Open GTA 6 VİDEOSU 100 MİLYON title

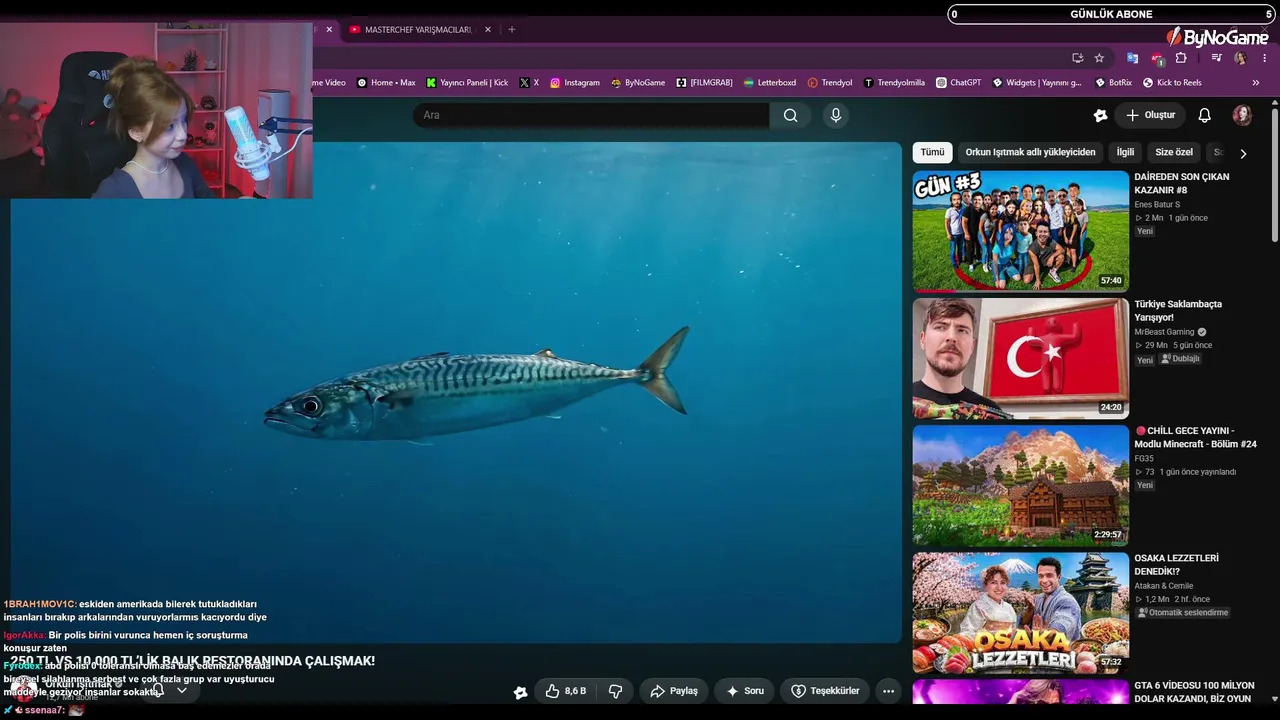(1193, 692)
